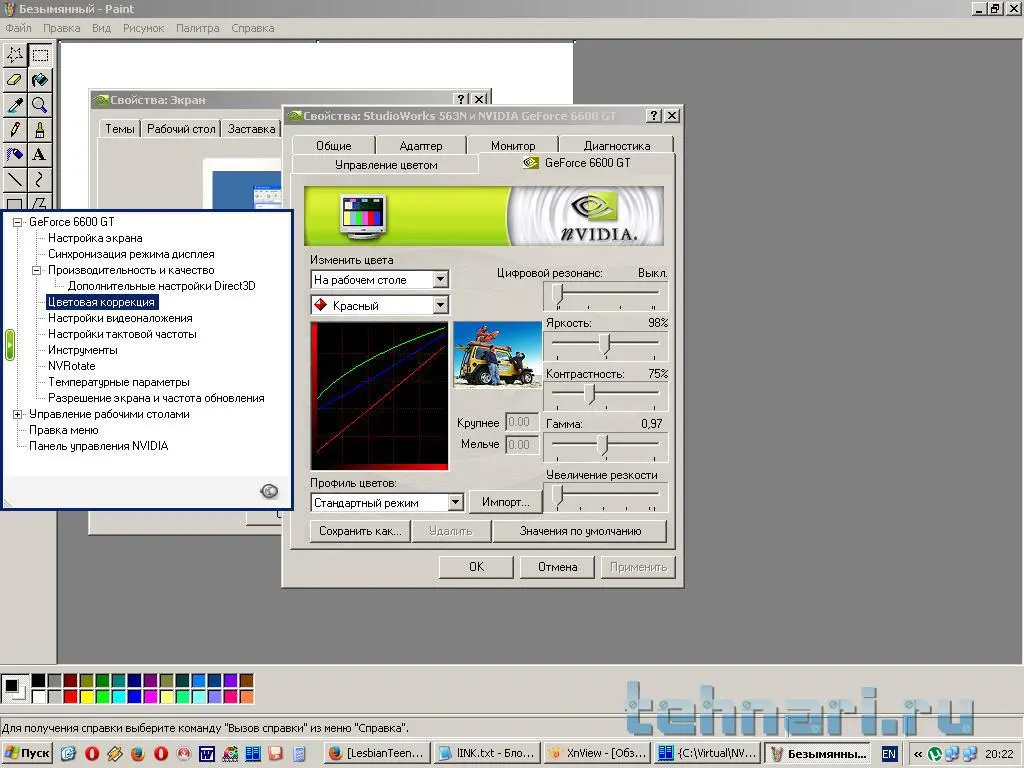This screenshot has height=768, width=1024.
Task: Select 'Настройки видеоналожения' in the tree
Action: (120, 318)
